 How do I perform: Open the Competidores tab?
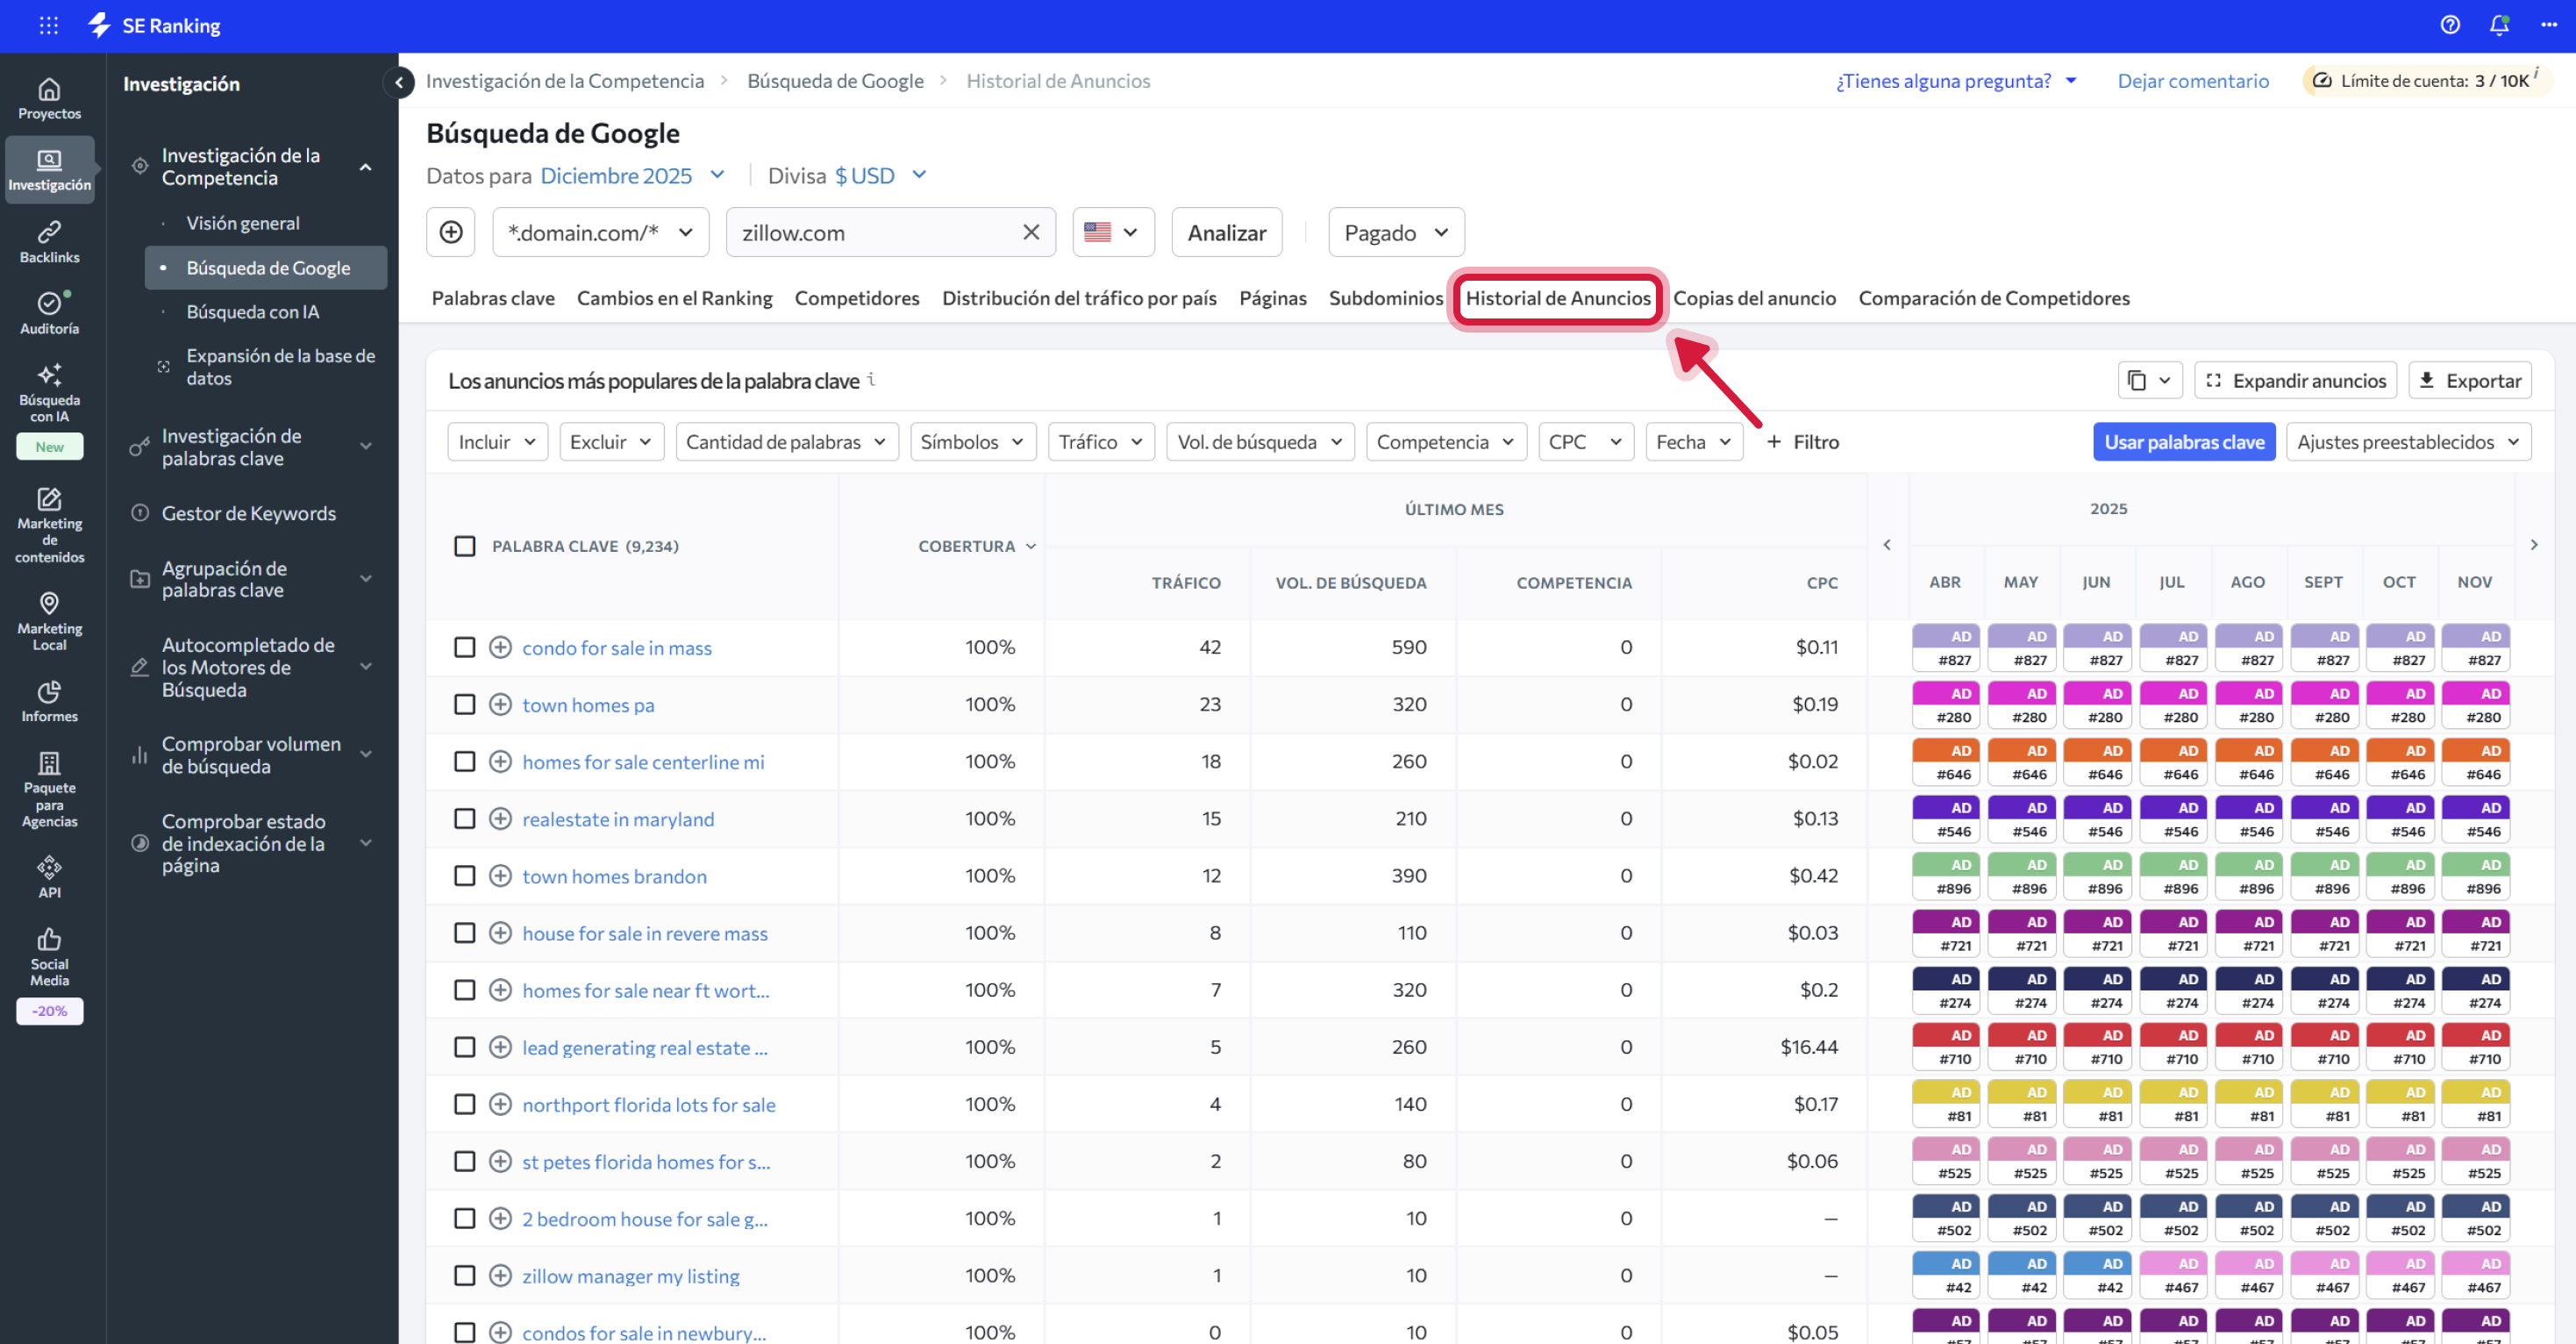pos(856,298)
